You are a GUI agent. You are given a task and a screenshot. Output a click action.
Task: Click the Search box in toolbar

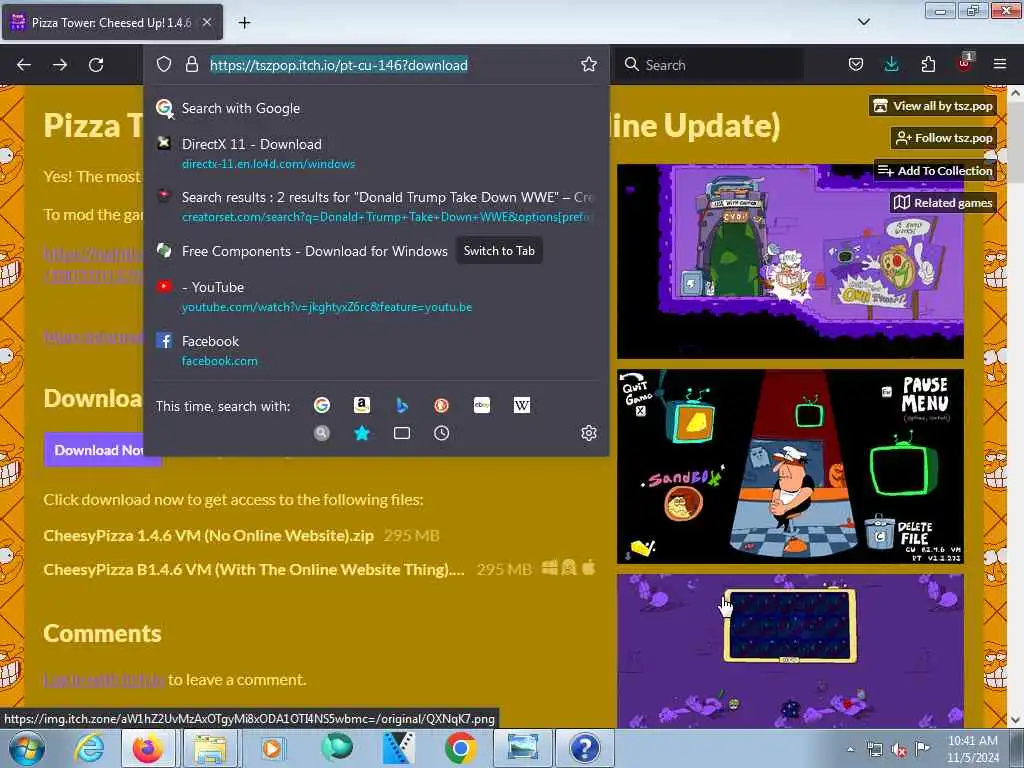[710, 65]
